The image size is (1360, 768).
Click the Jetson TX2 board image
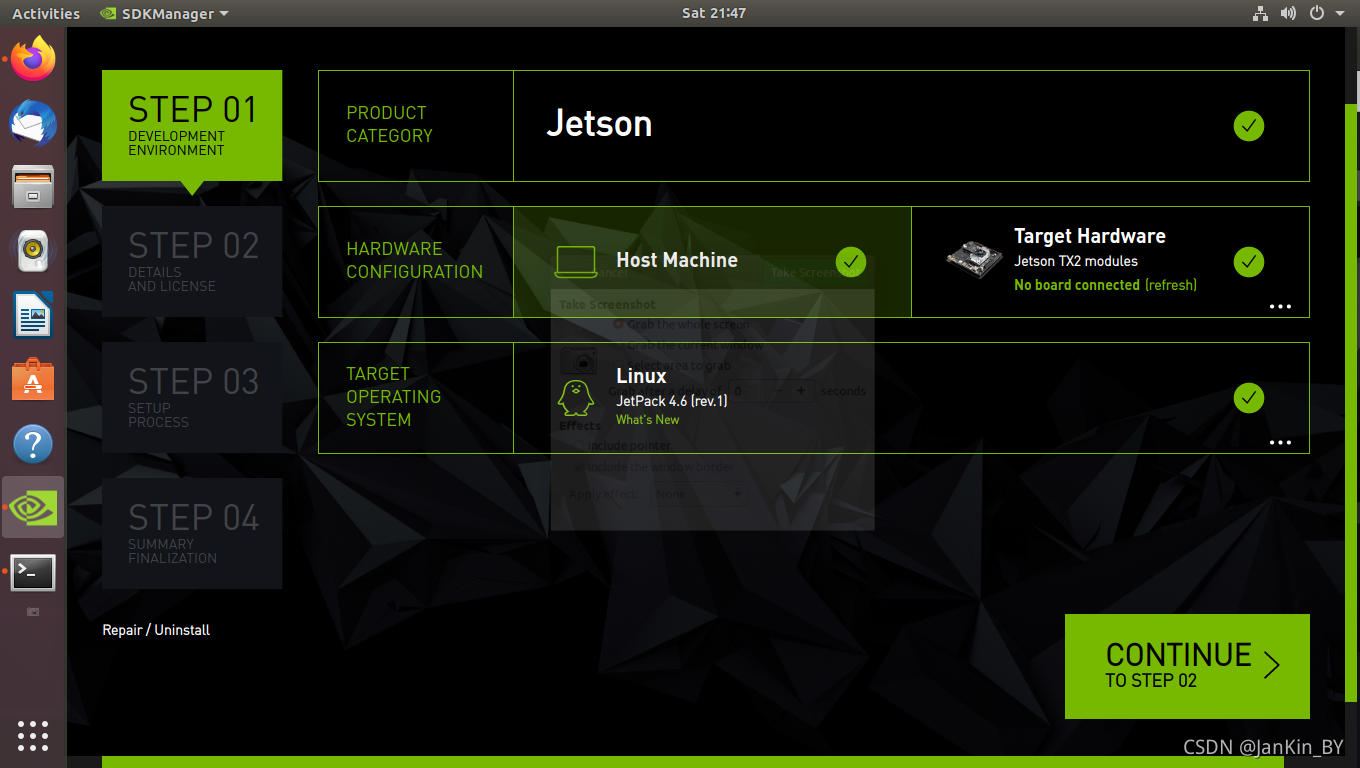(x=974, y=259)
